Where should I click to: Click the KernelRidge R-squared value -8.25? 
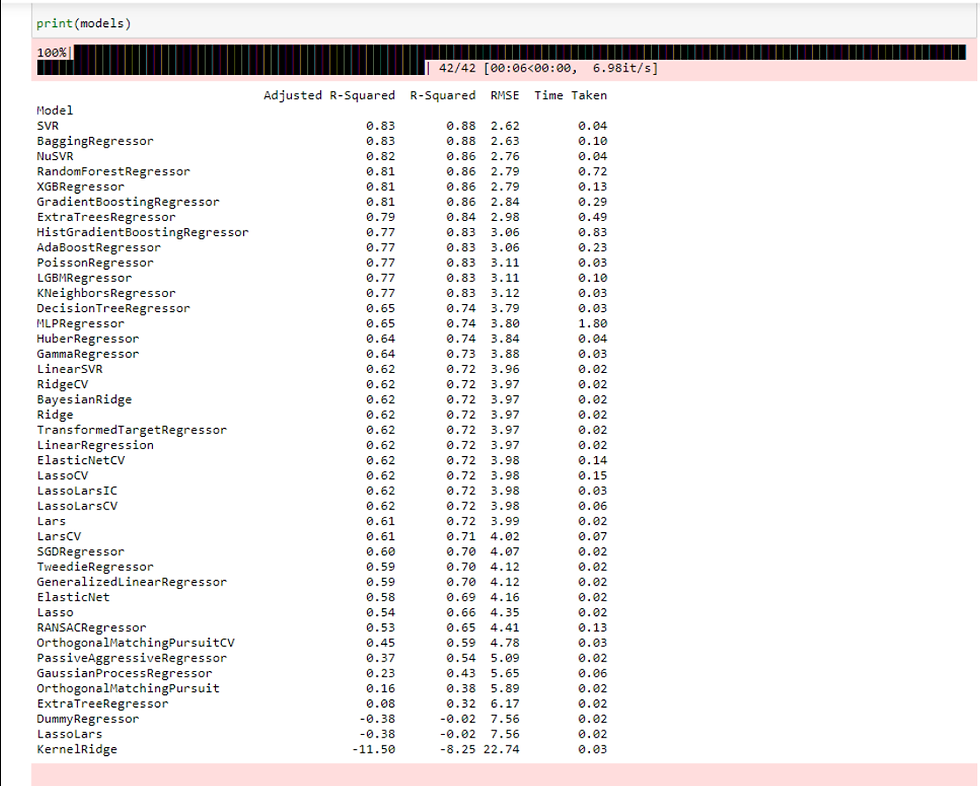(x=458, y=749)
